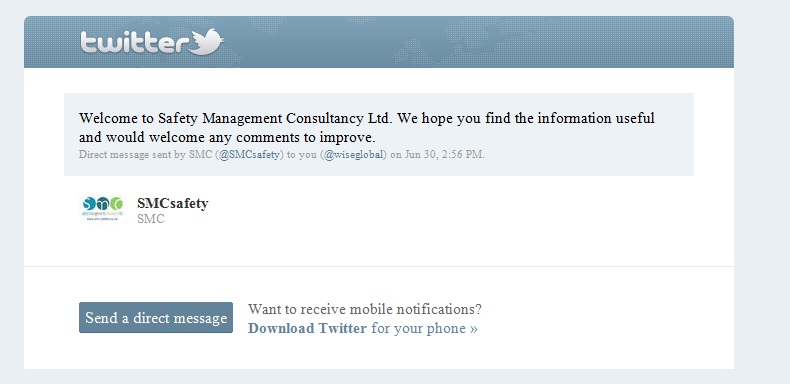Image resolution: width=790 pixels, height=384 pixels.
Task: Click the » chevron after phone
Action: tap(474, 329)
